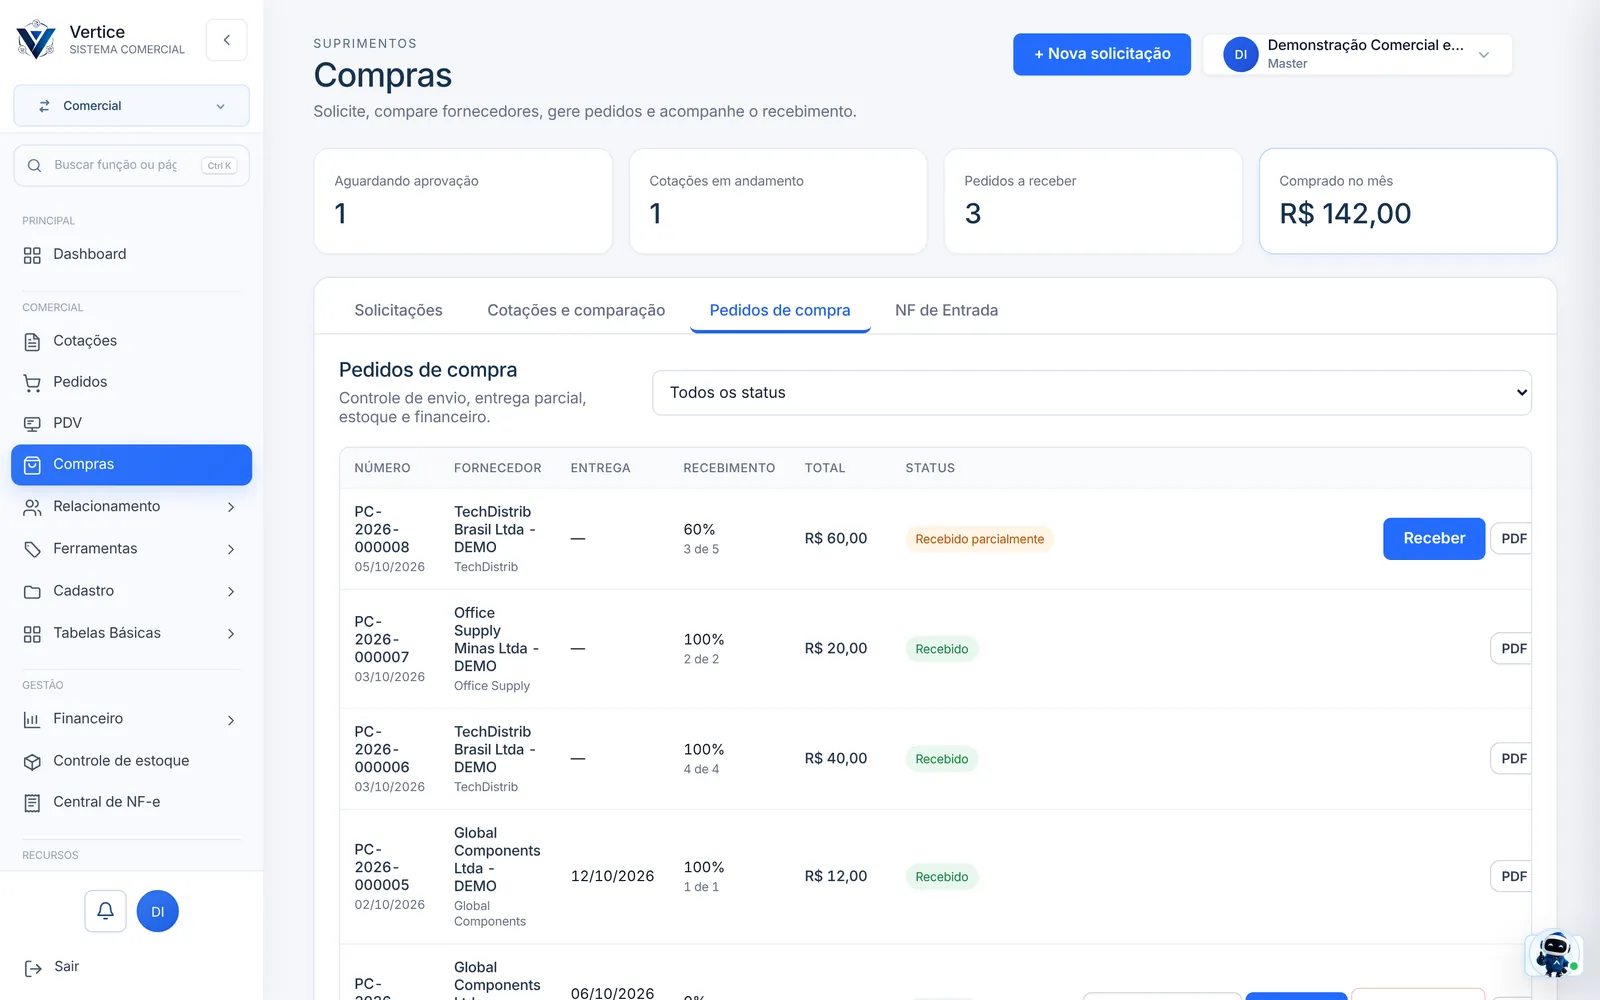Click the Cadastro folder icon
This screenshot has width=1600, height=1000.
(32, 592)
